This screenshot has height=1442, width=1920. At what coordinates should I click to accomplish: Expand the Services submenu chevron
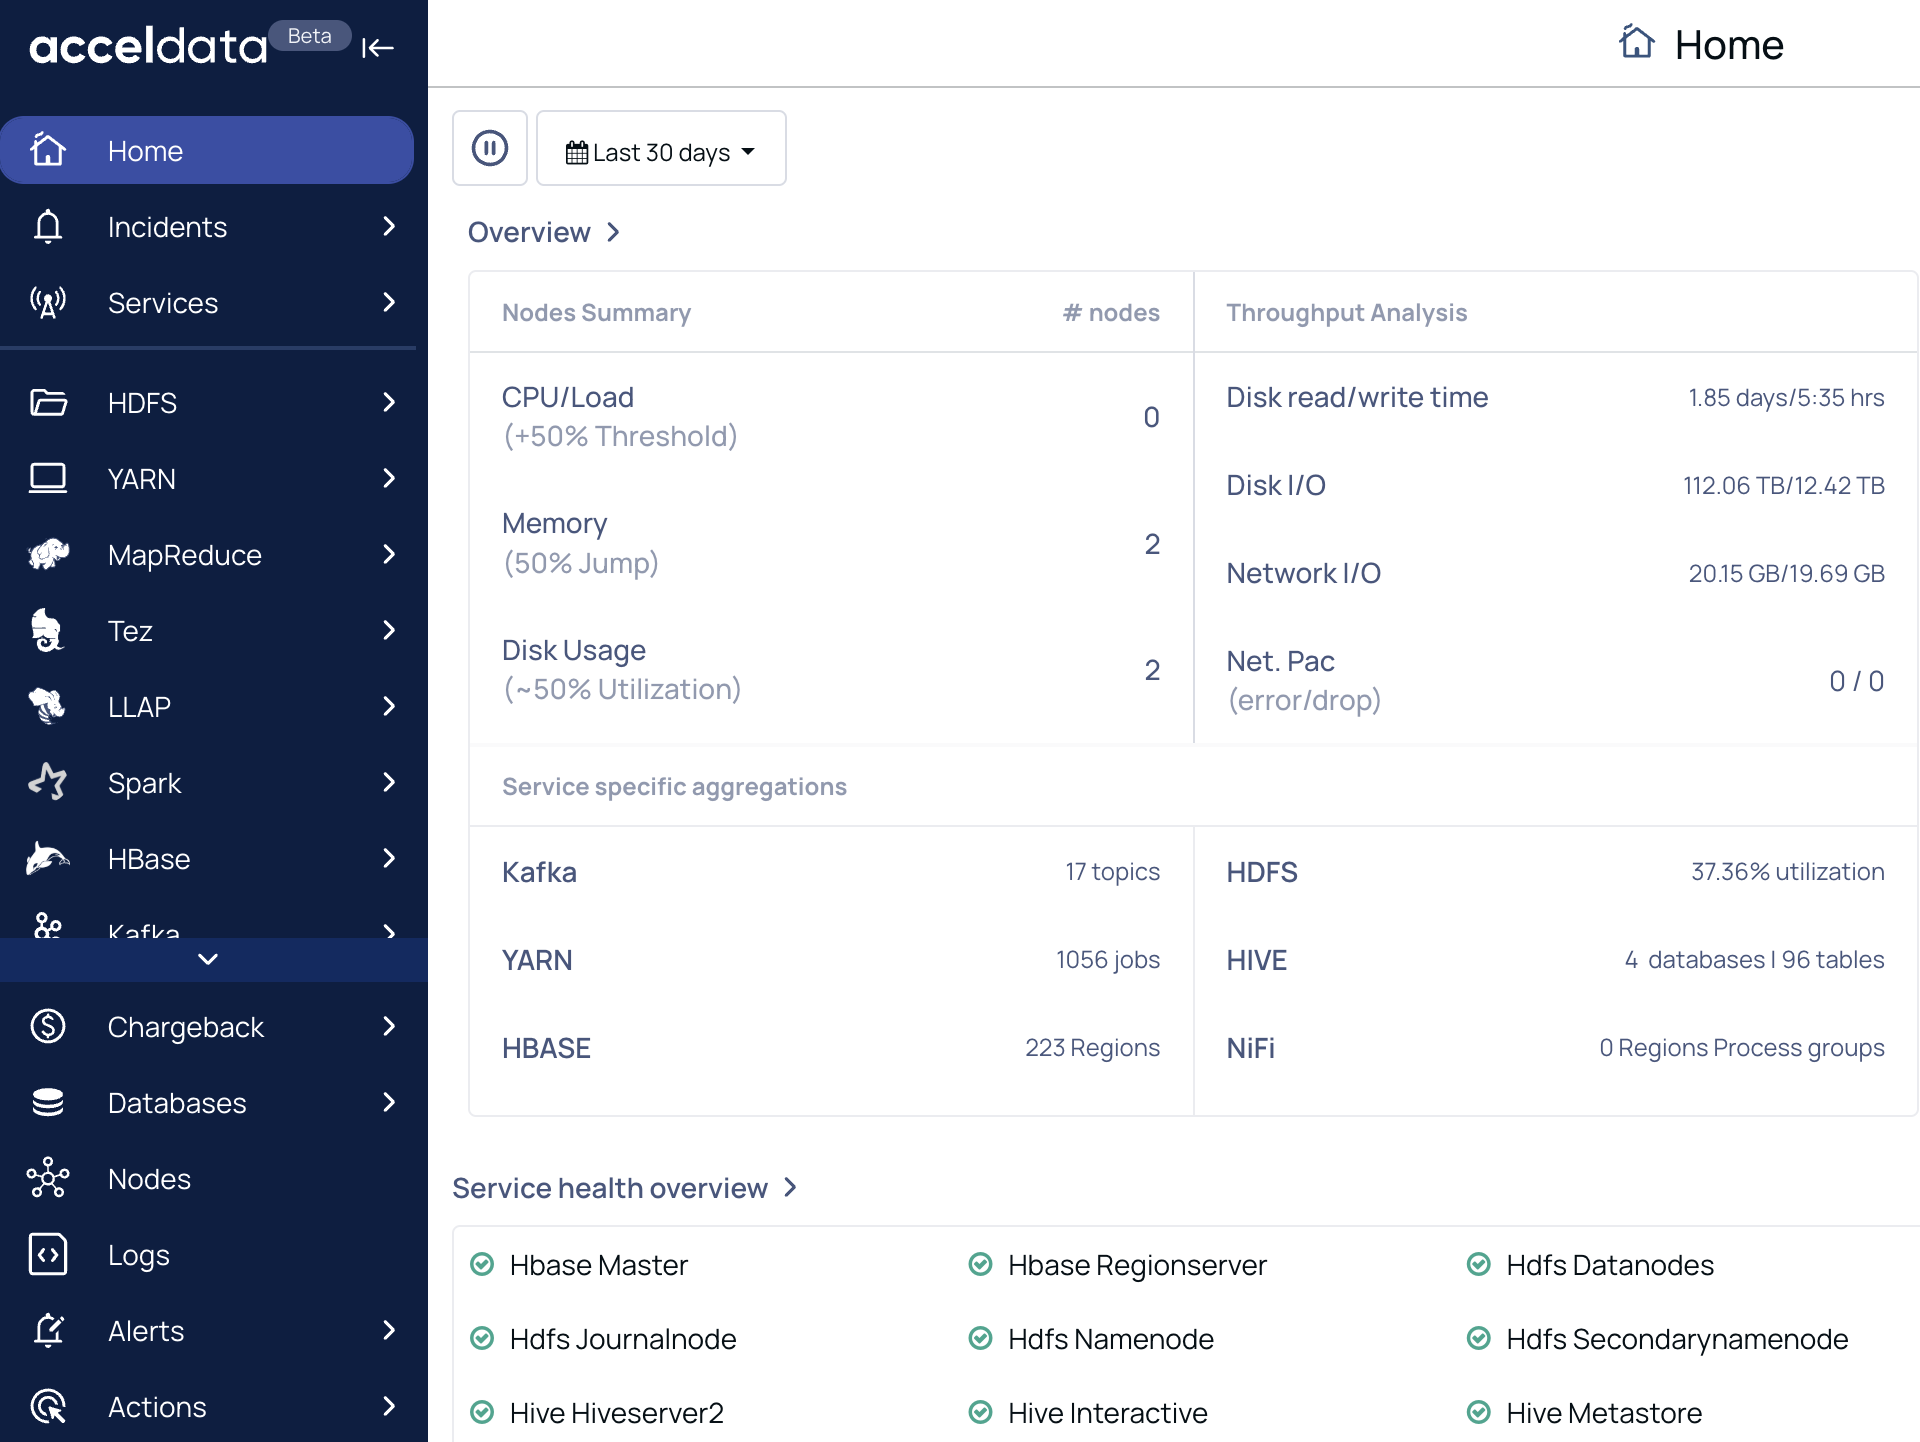[x=389, y=302]
